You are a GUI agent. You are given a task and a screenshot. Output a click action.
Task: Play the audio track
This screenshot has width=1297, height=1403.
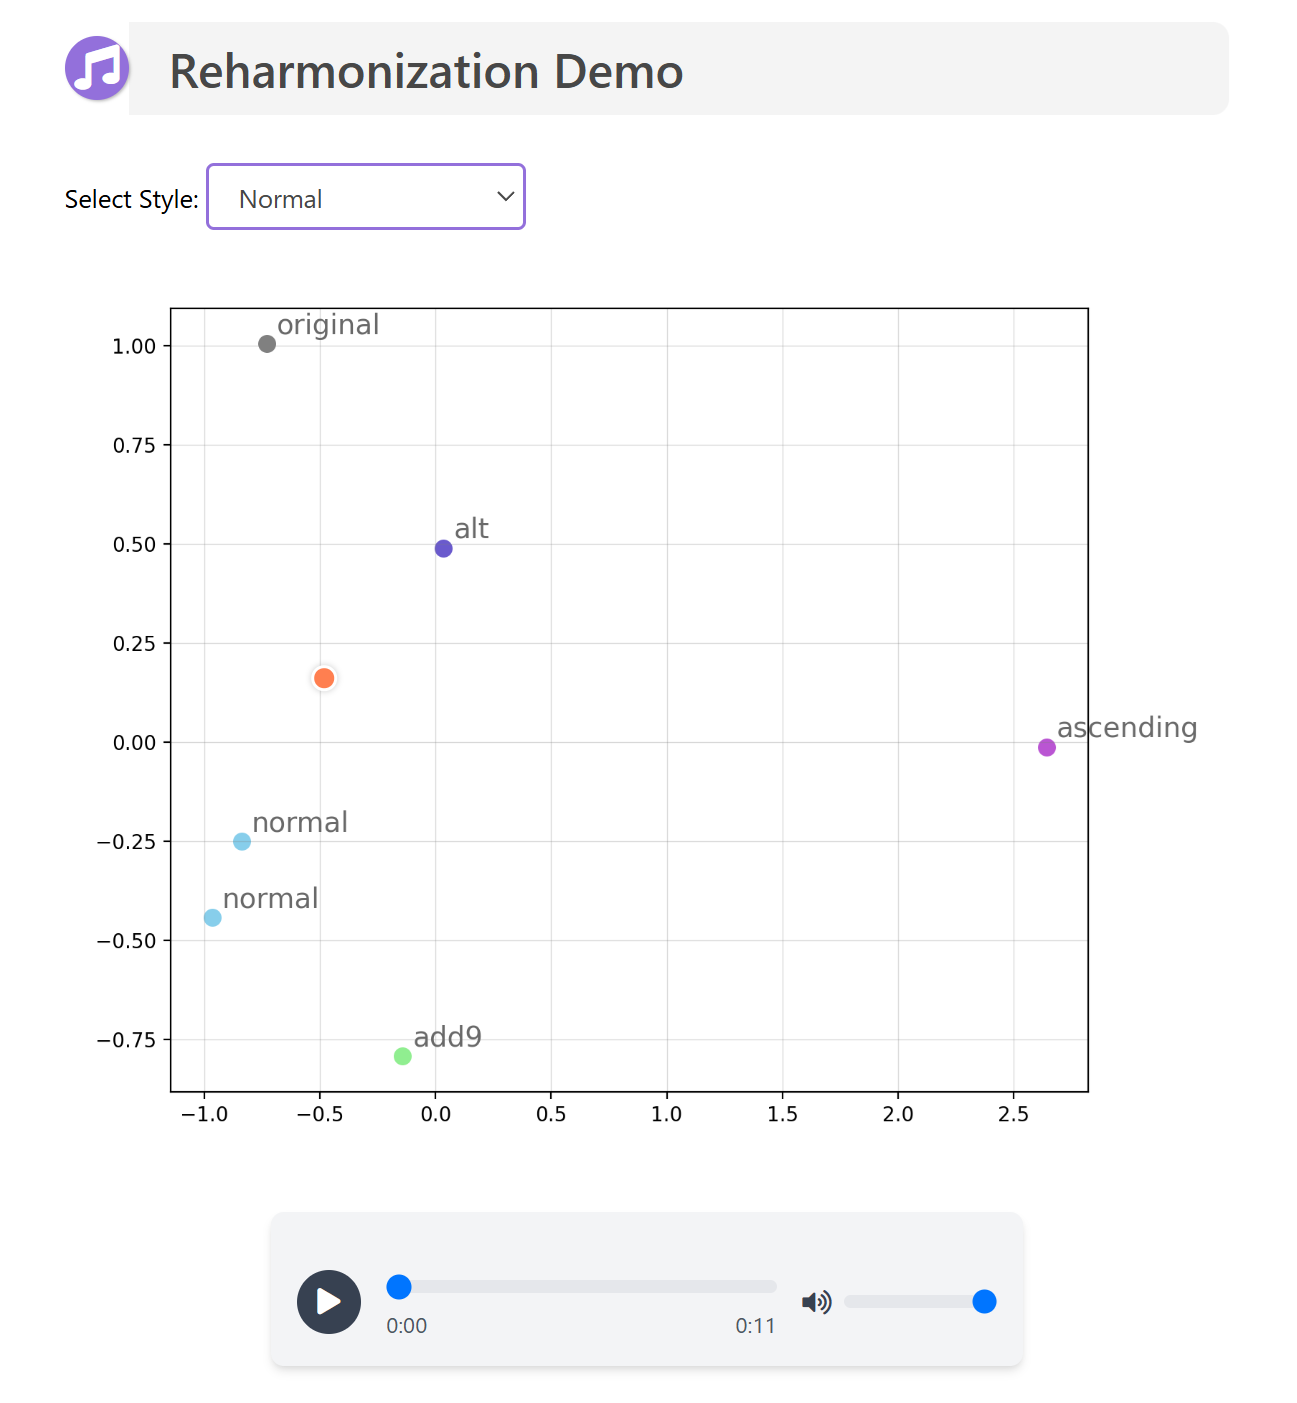(329, 1302)
